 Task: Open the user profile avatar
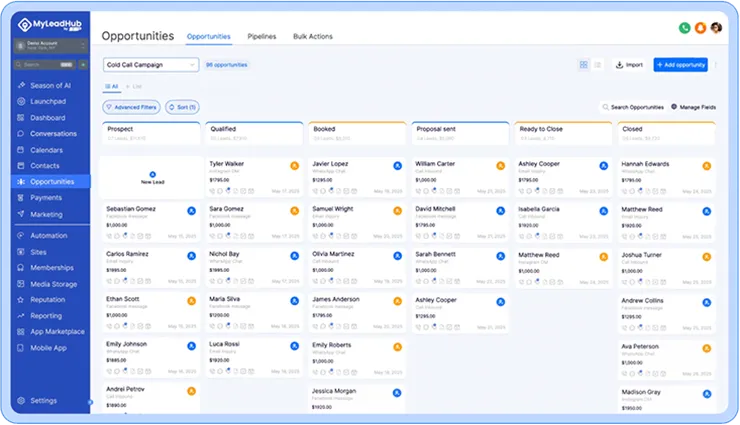(x=716, y=28)
